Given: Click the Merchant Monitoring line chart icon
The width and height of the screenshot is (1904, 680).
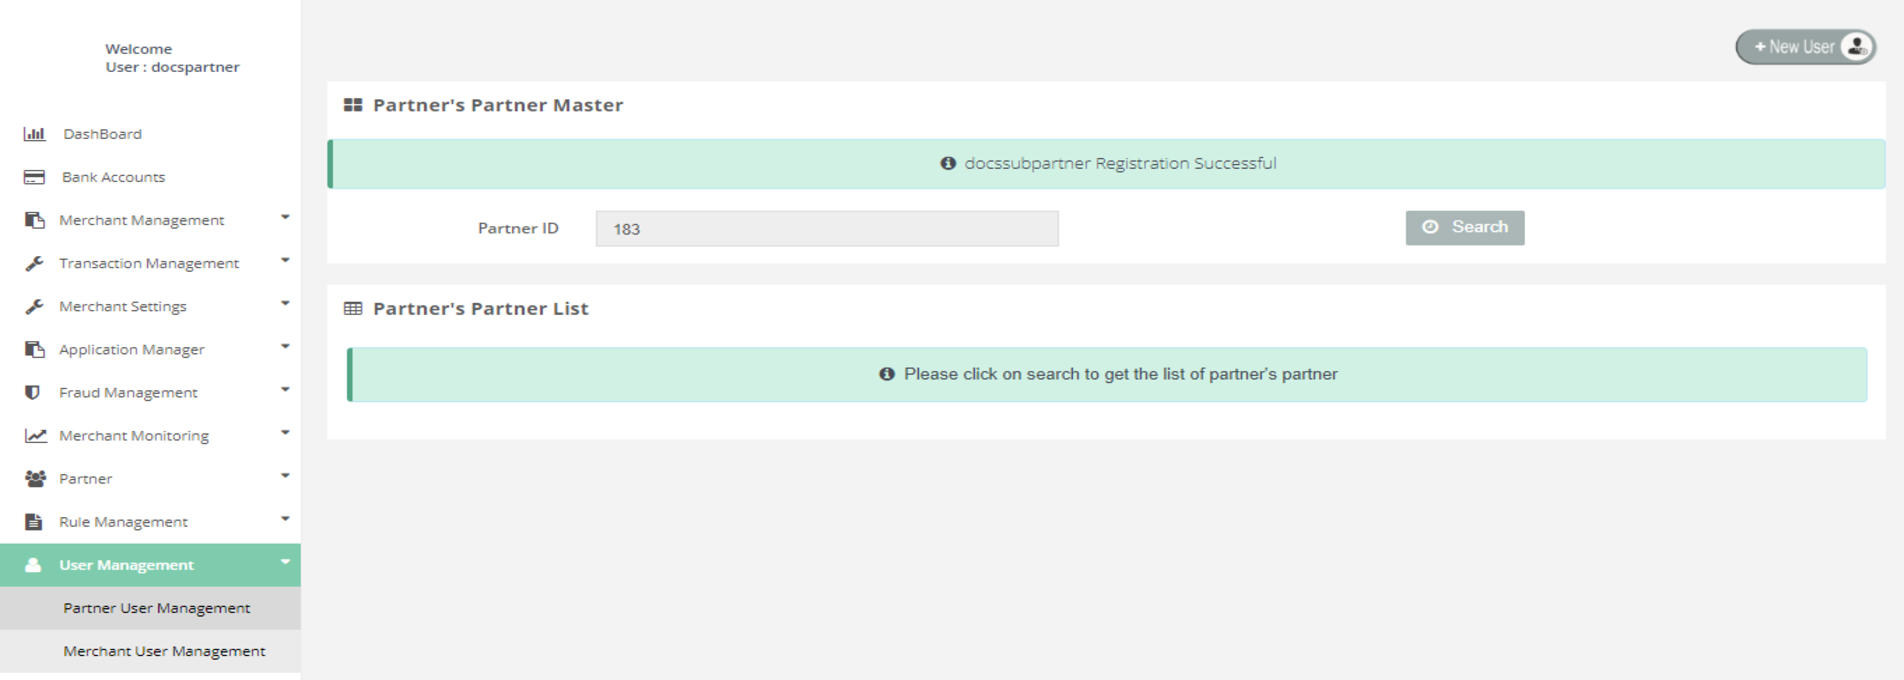Looking at the screenshot, I should pos(35,435).
